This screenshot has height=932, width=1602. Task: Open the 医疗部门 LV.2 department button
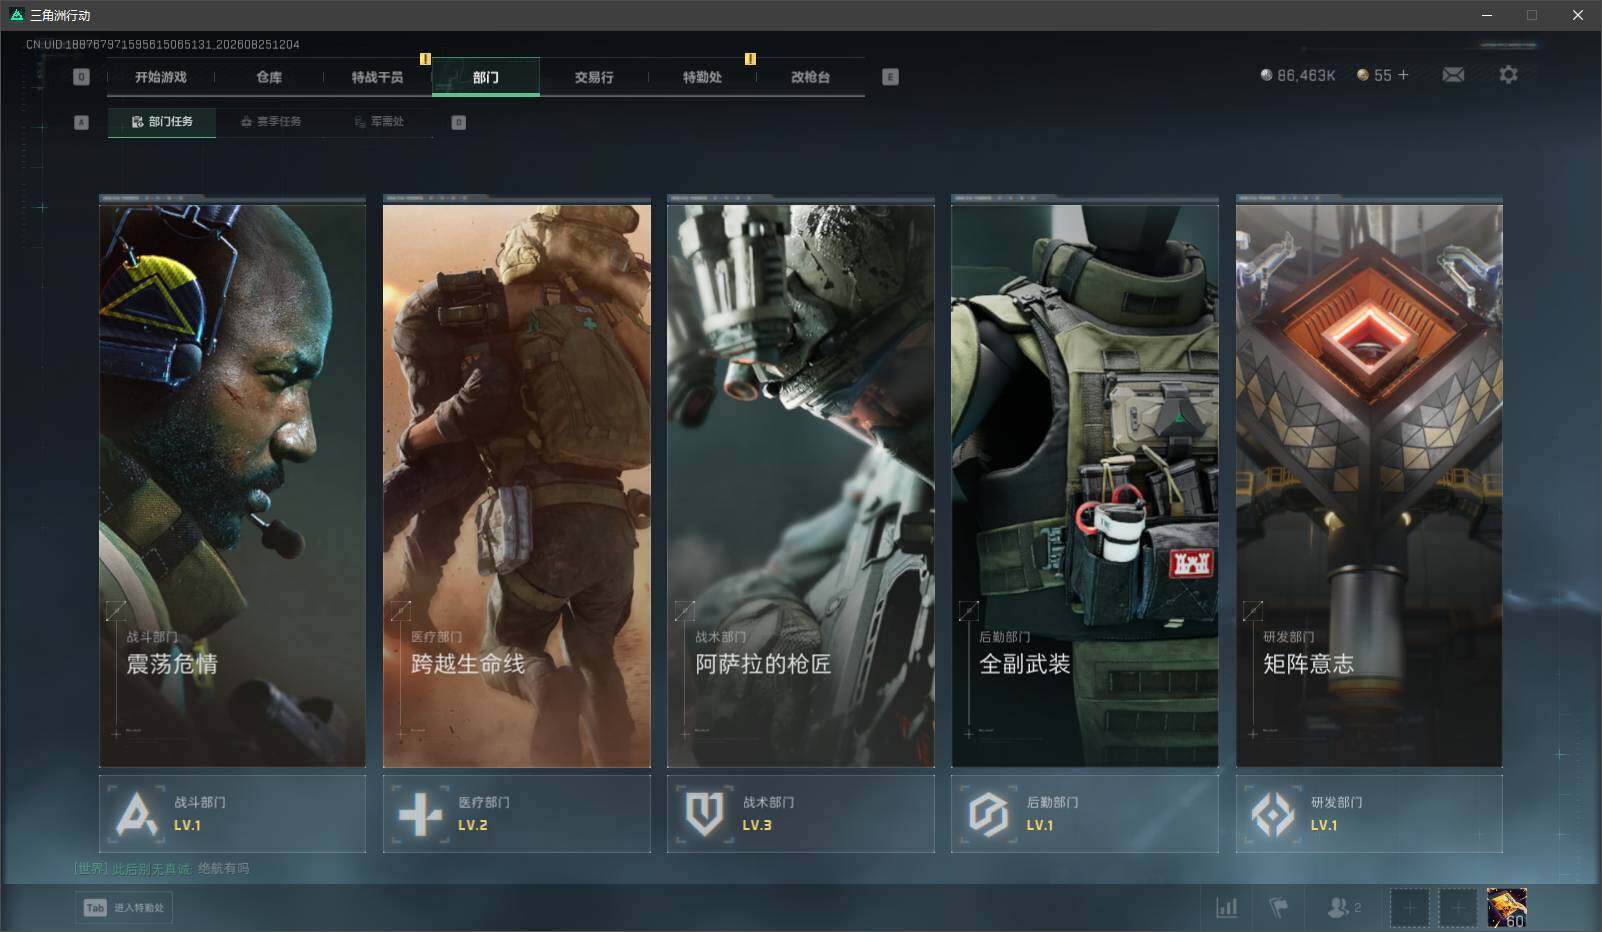(516, 814)
